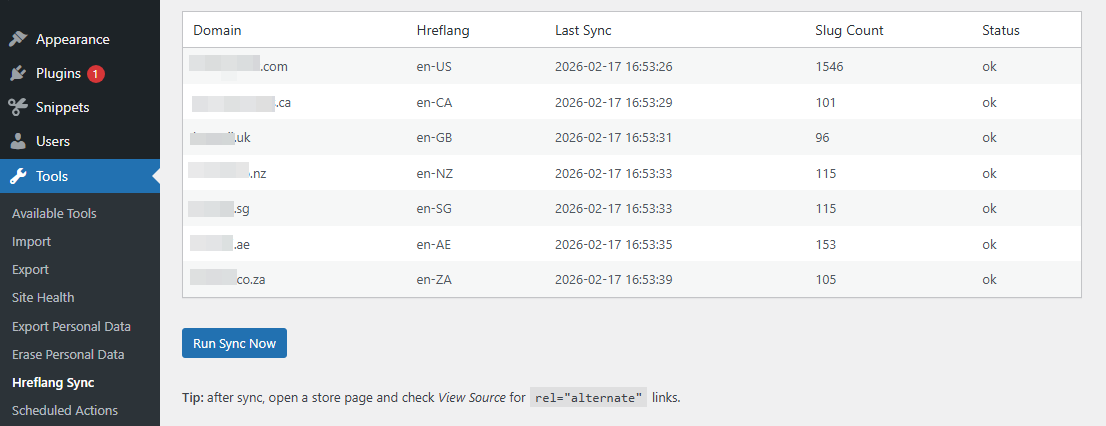Viewport: 1106px width, 426px height.
Task: Open Available Tools submenu item
Action: click(x=54, y=214)
